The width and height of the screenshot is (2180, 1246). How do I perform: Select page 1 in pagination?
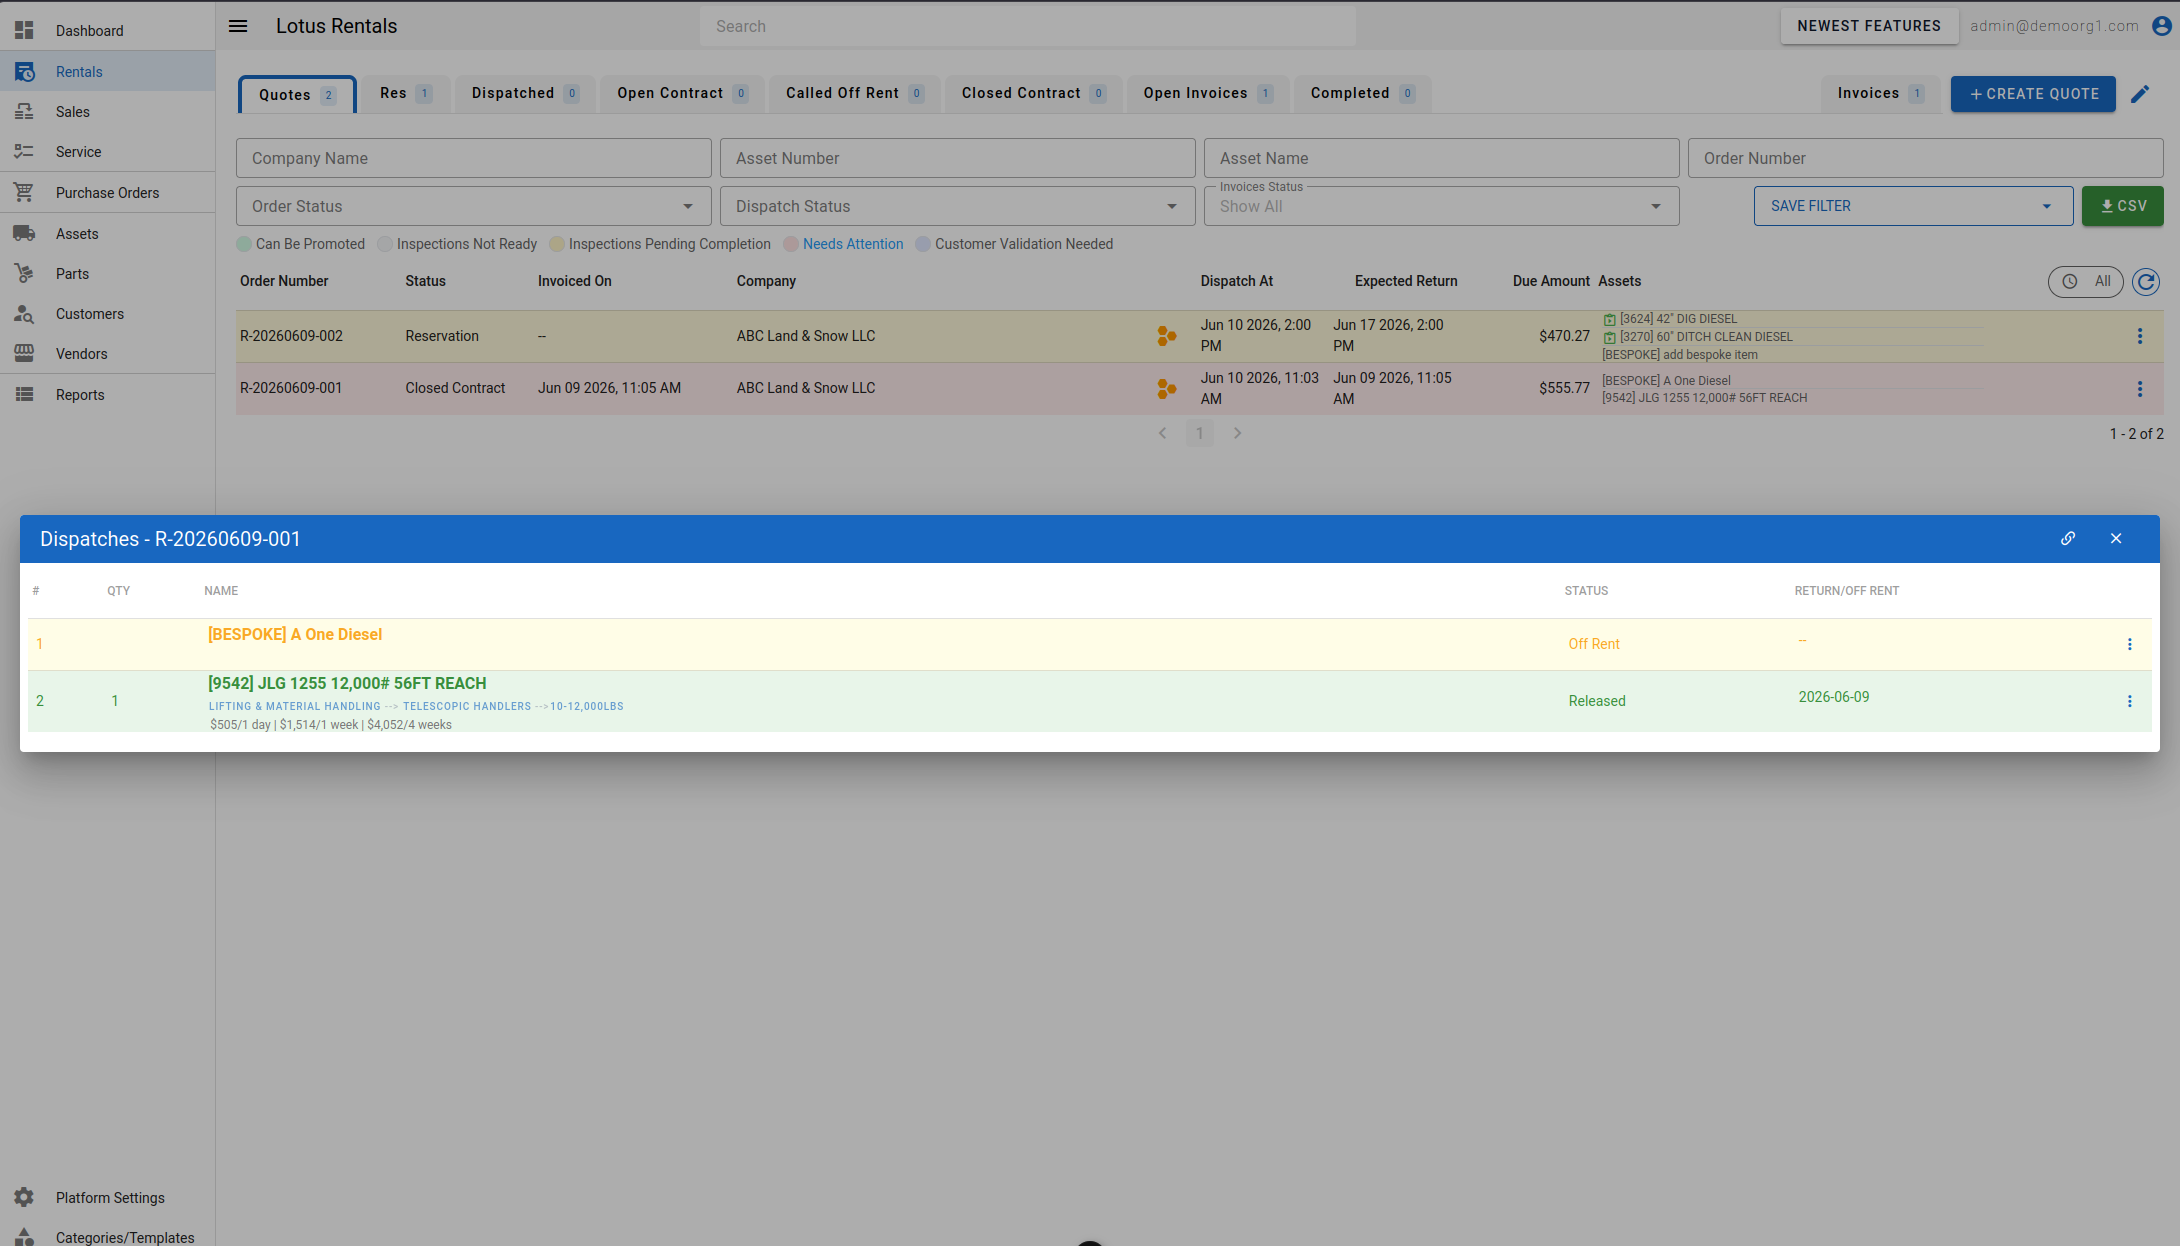pos(1200,433)
